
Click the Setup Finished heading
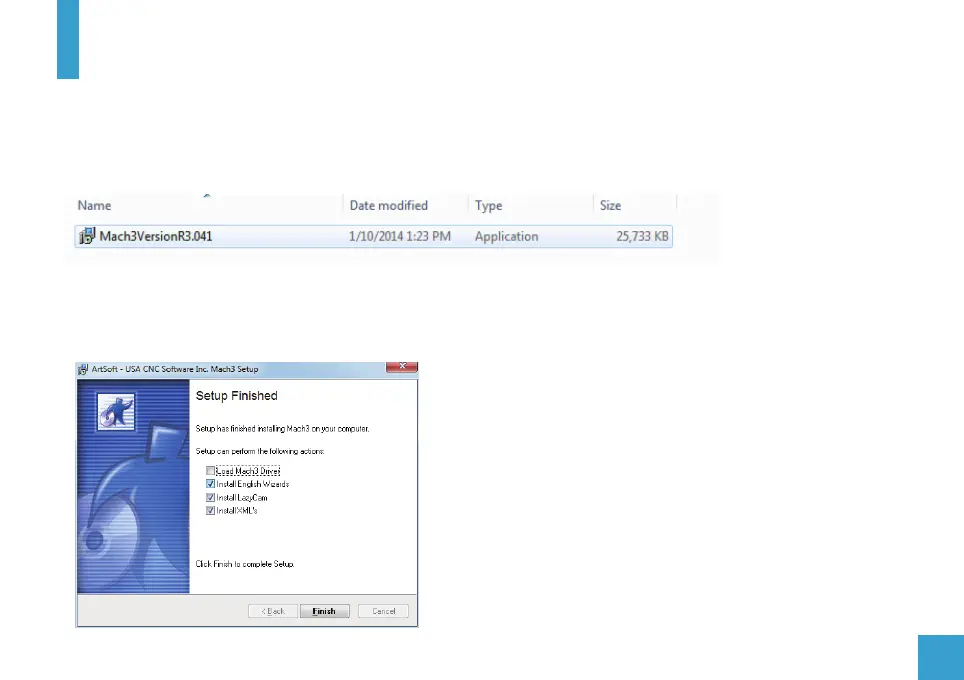coord(237,396)
